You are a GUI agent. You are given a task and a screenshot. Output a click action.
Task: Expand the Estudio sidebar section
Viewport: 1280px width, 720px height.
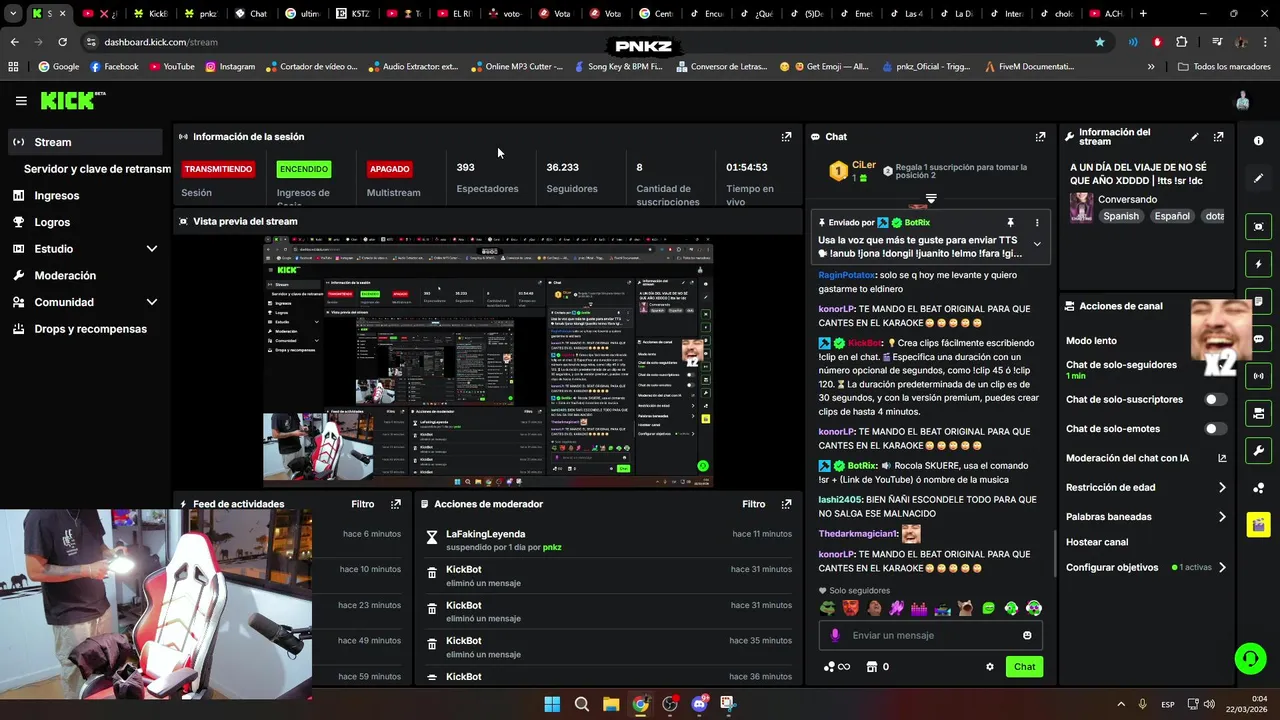[151, 249]
